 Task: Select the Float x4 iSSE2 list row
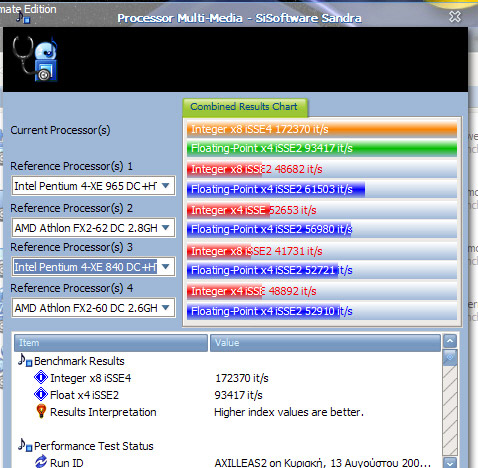tap(228, 395)
